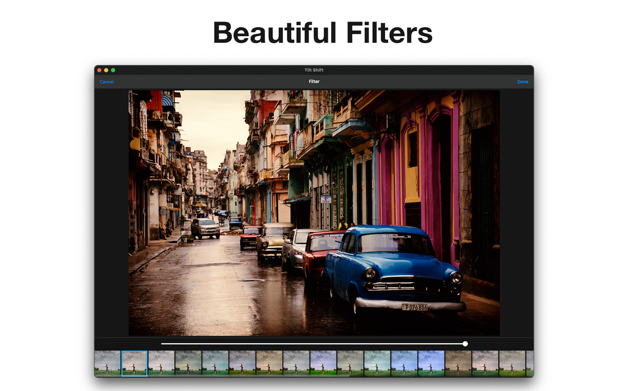Screen dimensions: 626x391
Task: Click the middle of the filter intensity slider track
Action: [313, 344]
